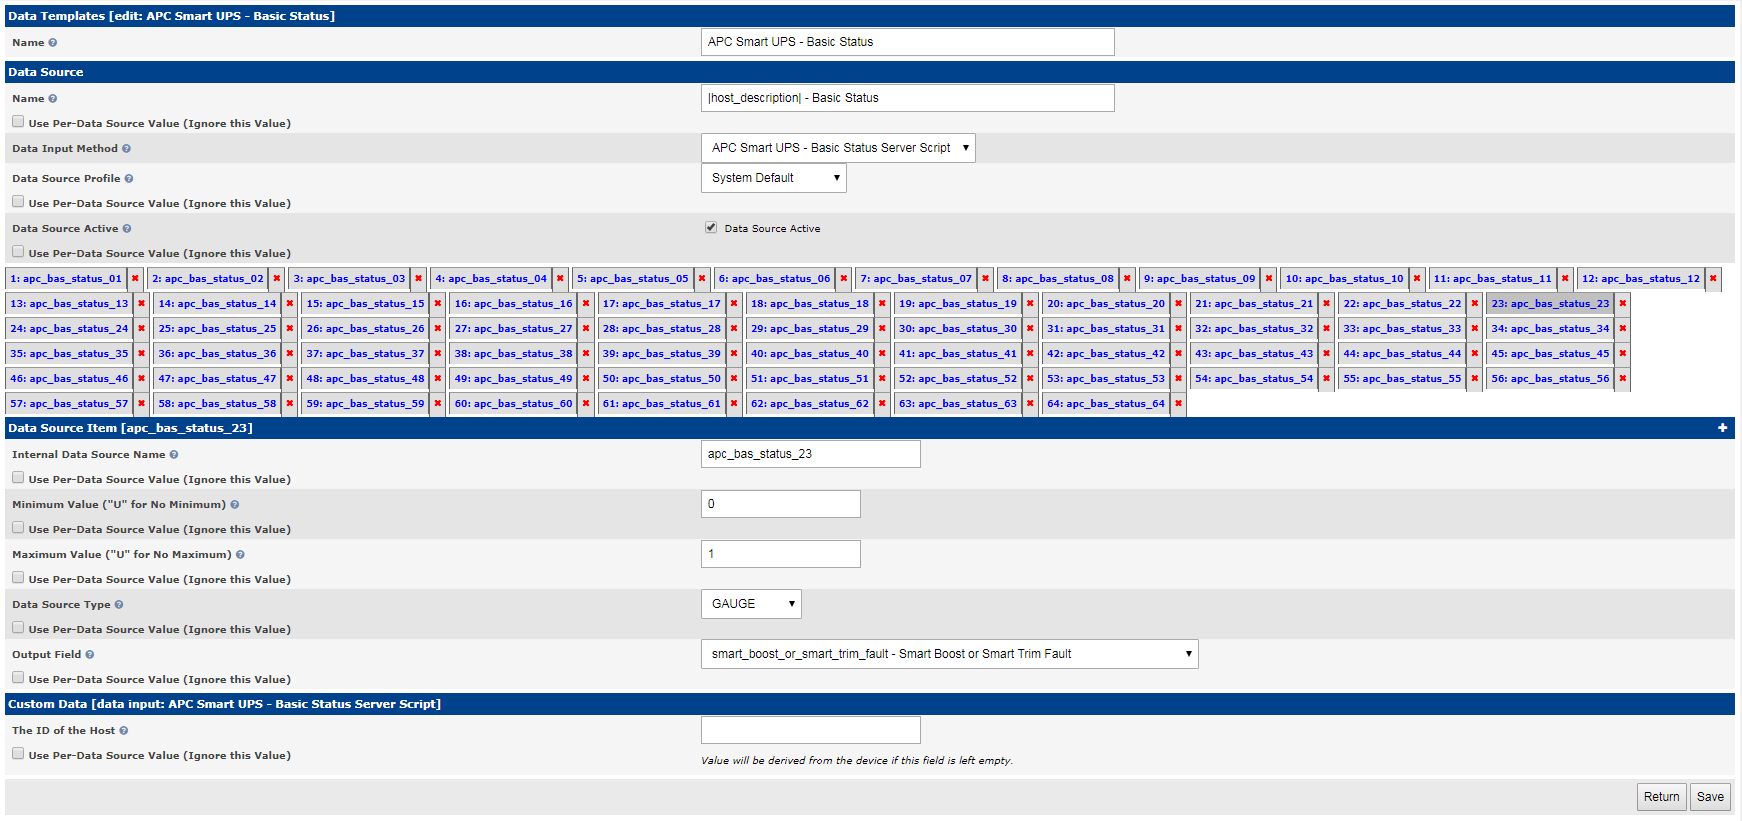Show help for Output Field
The width and height of the screenshot is (1742, 821).
90,655
